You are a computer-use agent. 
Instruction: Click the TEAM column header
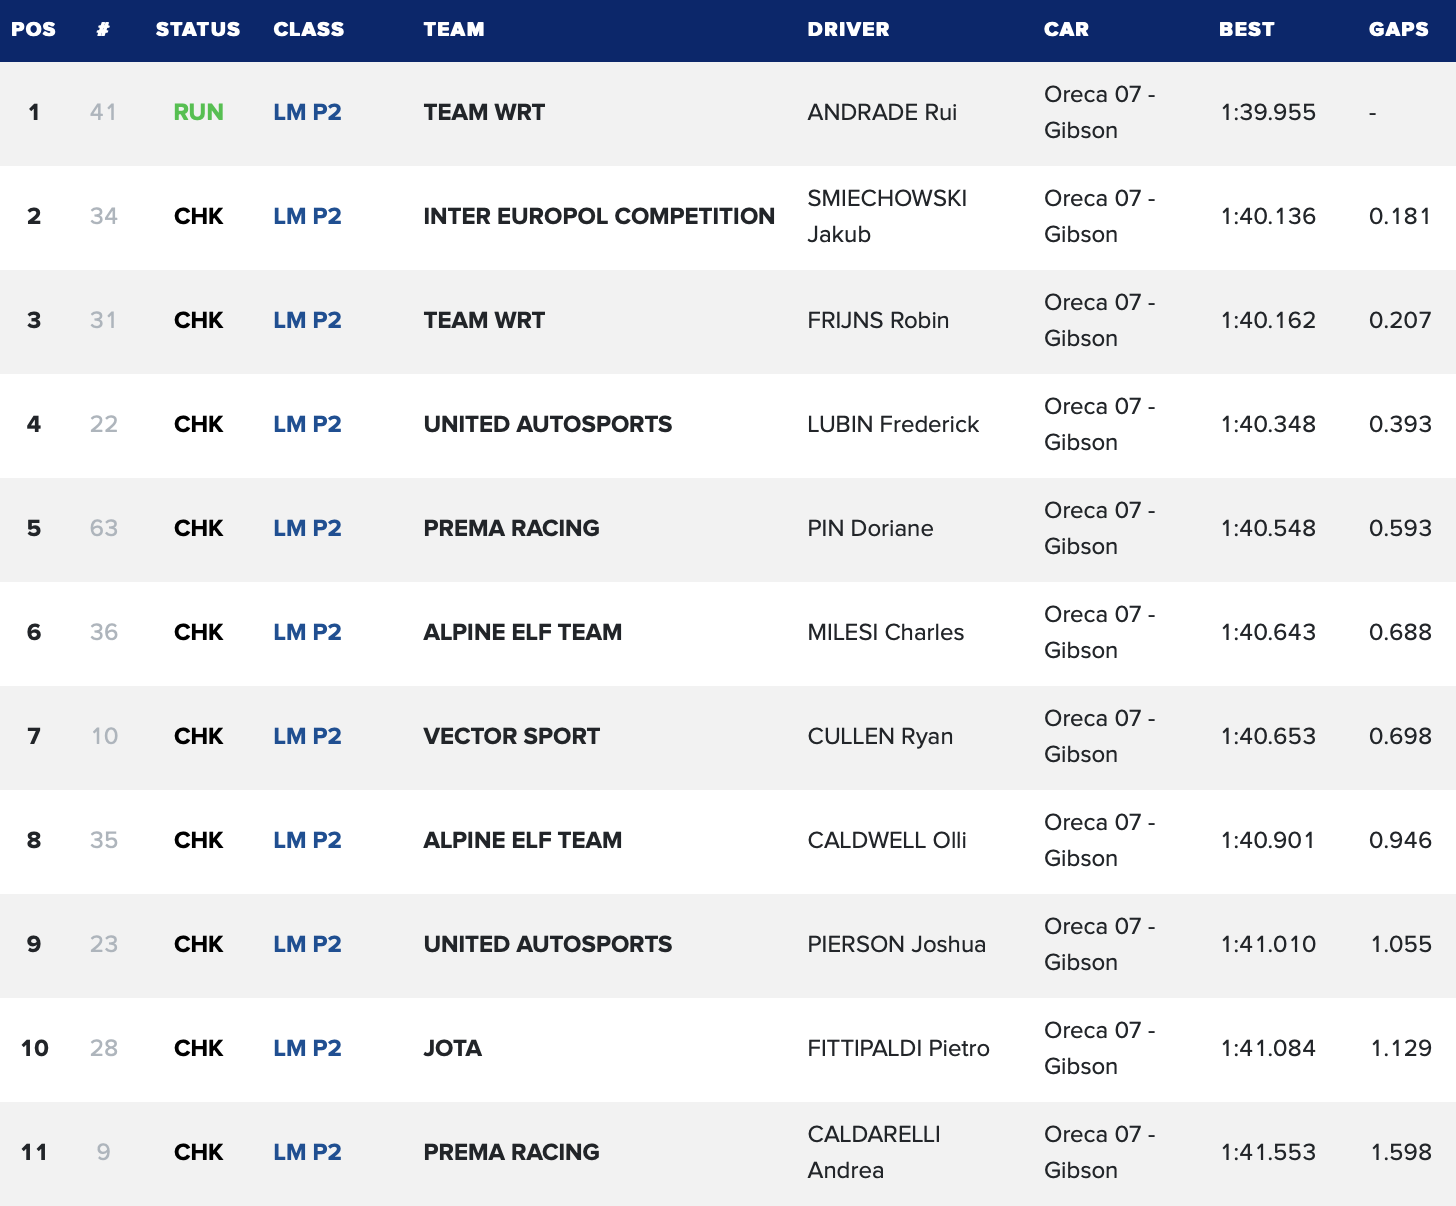tap(454, 29)
